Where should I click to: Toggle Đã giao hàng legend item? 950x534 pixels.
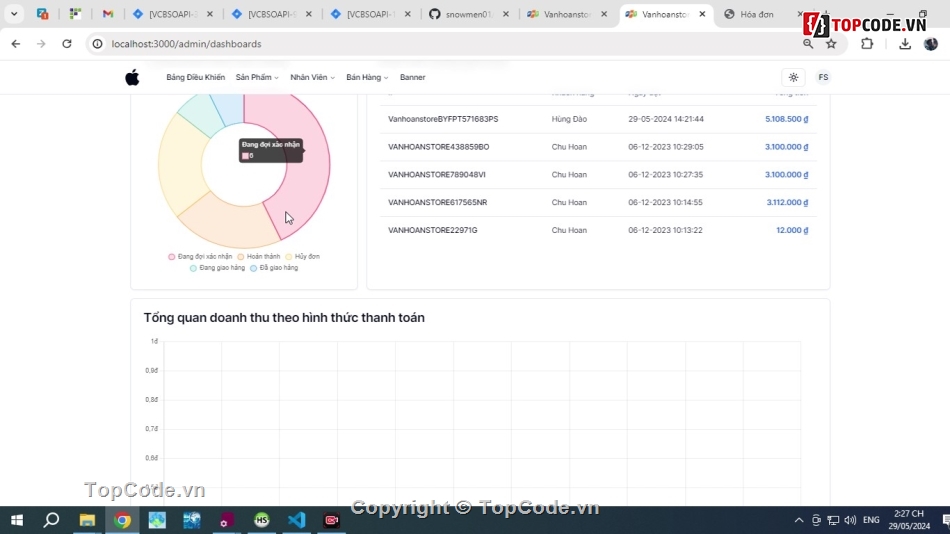click(274, 267)
